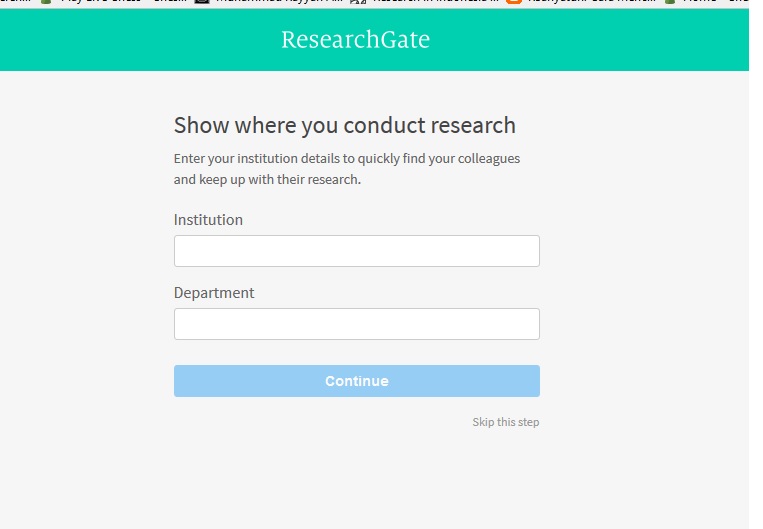The height and width of the screenshot is (529, 763).
Task: Click the dark icon of the Muhammad bookmark
Action: coord(202,3)
